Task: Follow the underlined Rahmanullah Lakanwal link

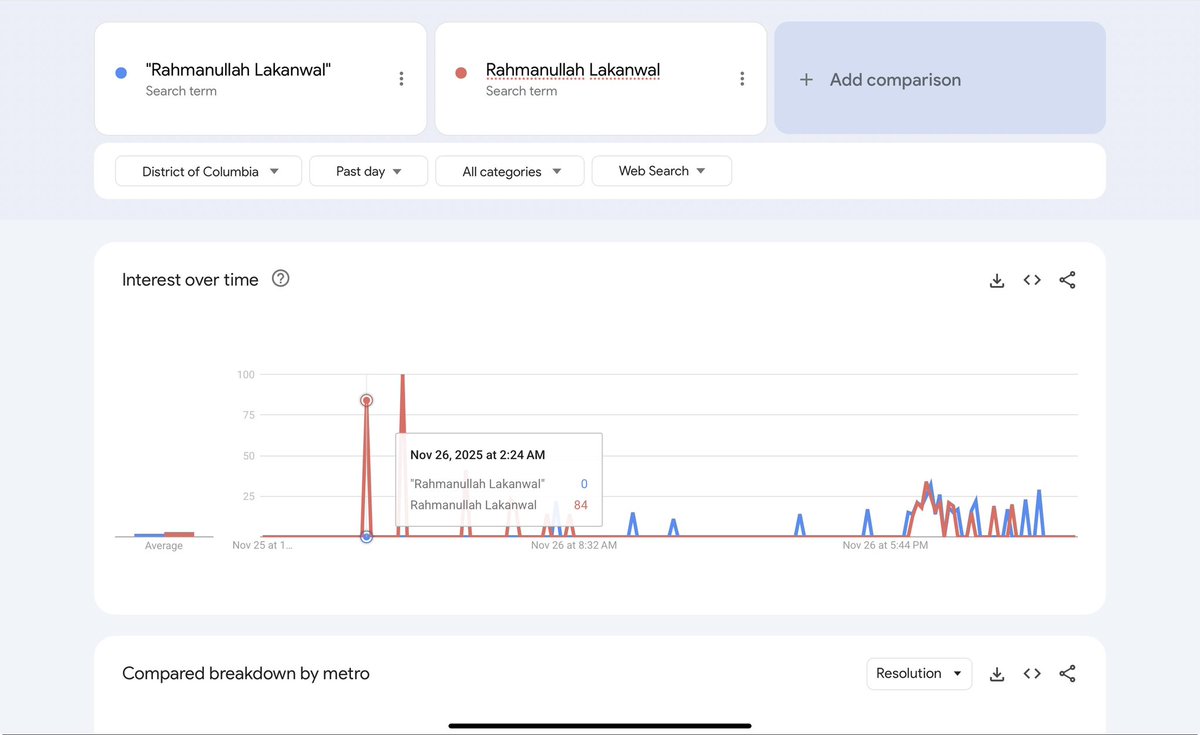Action: pyautogui.click(x=572, y=70)
